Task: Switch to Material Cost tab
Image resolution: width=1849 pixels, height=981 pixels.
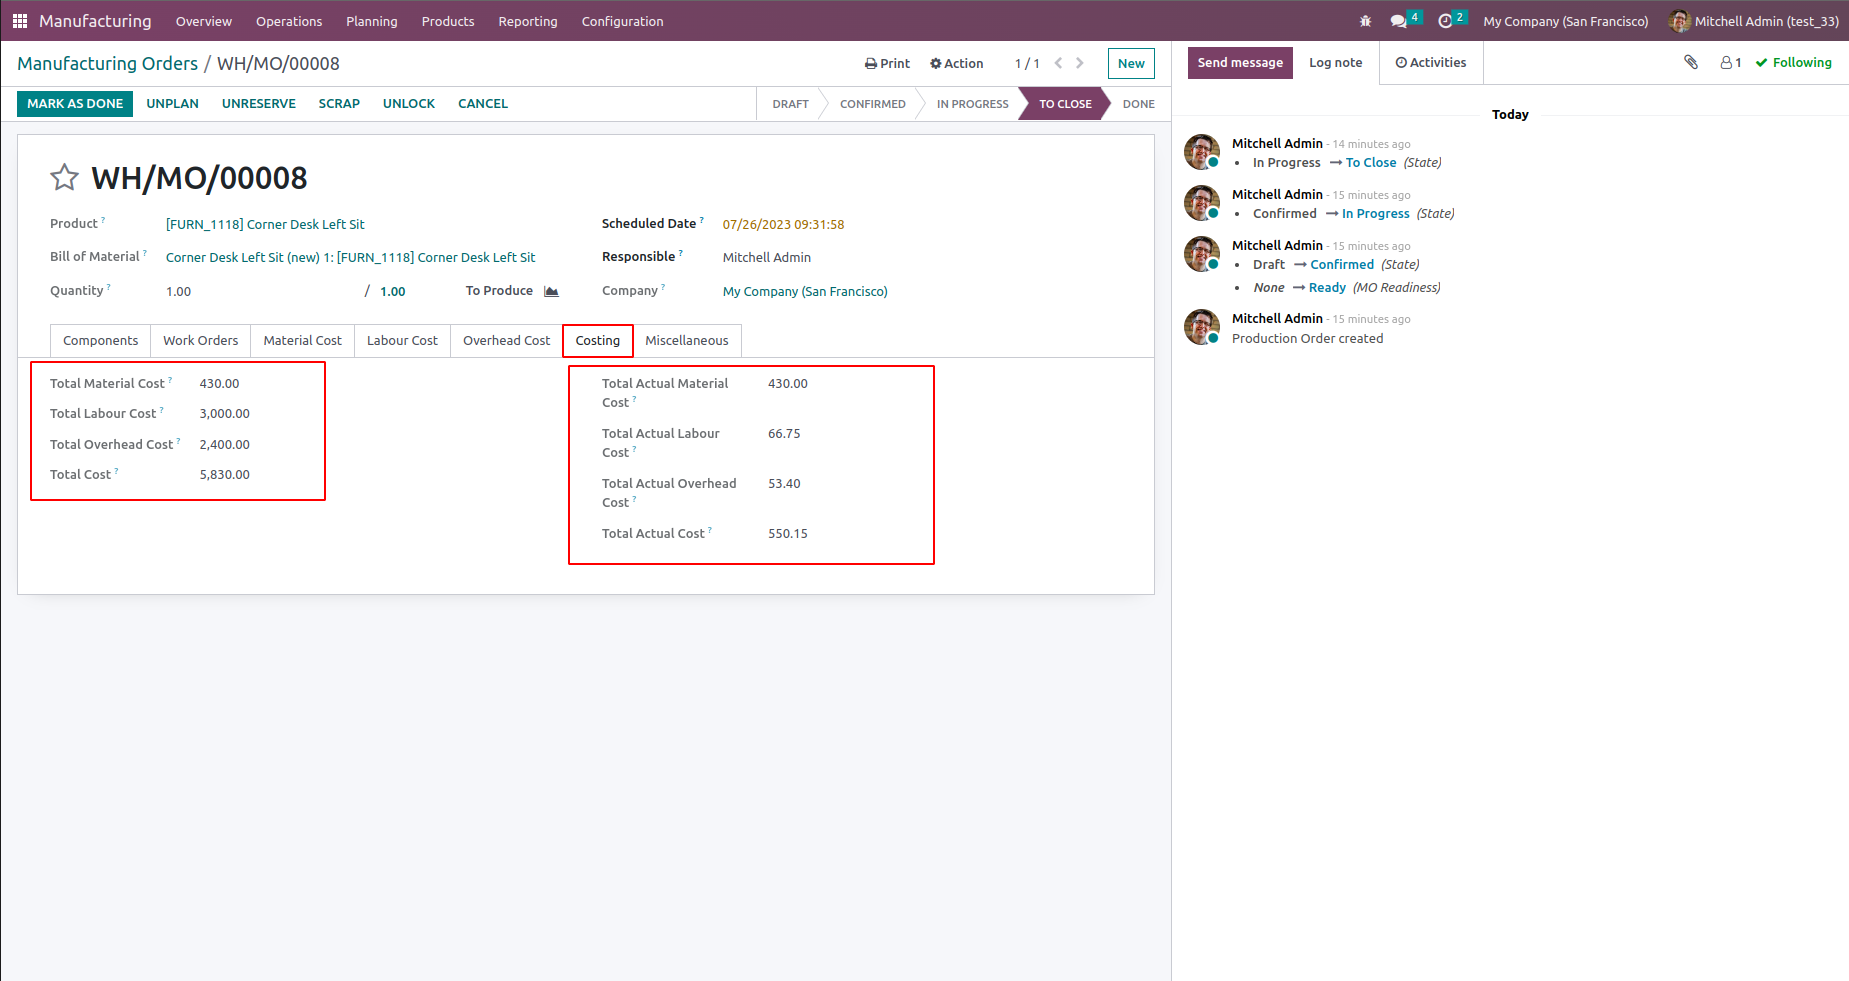Action: click(303, 341)
